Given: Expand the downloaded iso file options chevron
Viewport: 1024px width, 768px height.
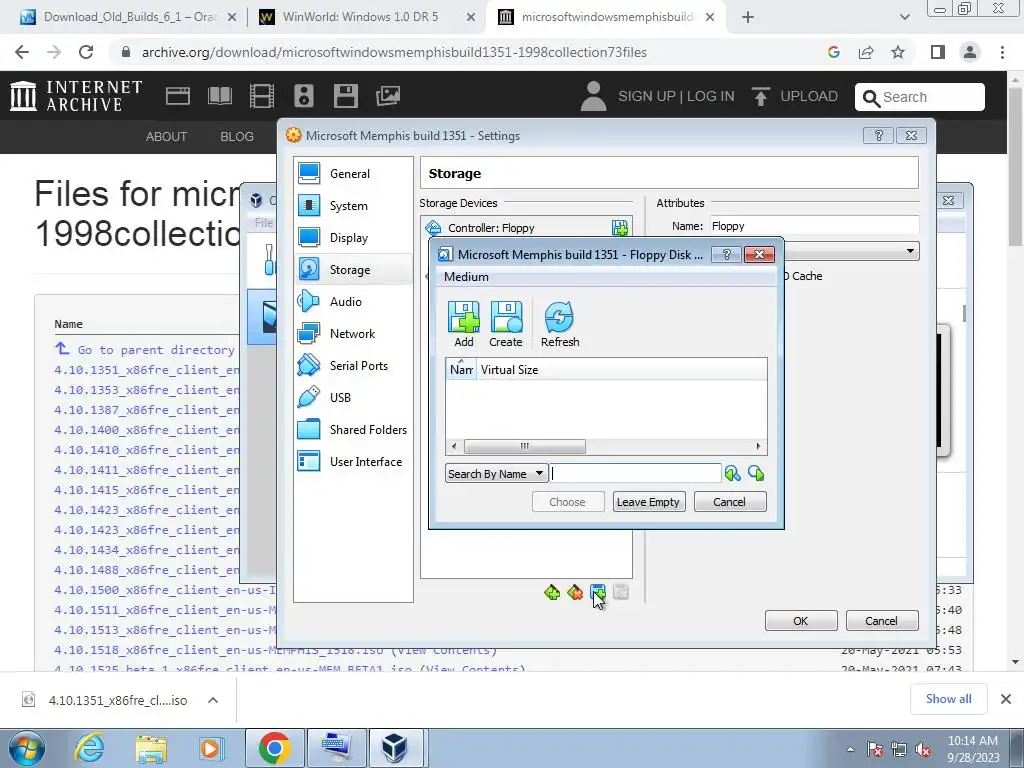Looking at the screenshot, I should (x=213, y=700).
